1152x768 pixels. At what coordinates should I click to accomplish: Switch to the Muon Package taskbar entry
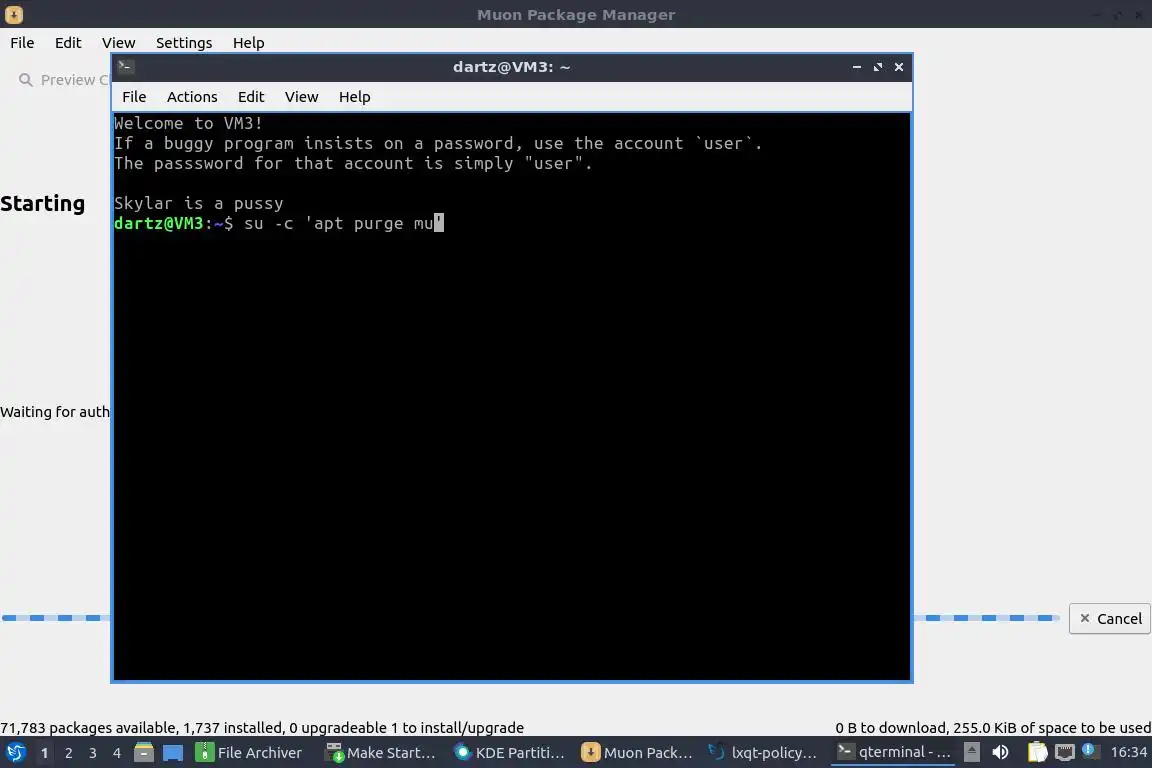pos(637,753)
